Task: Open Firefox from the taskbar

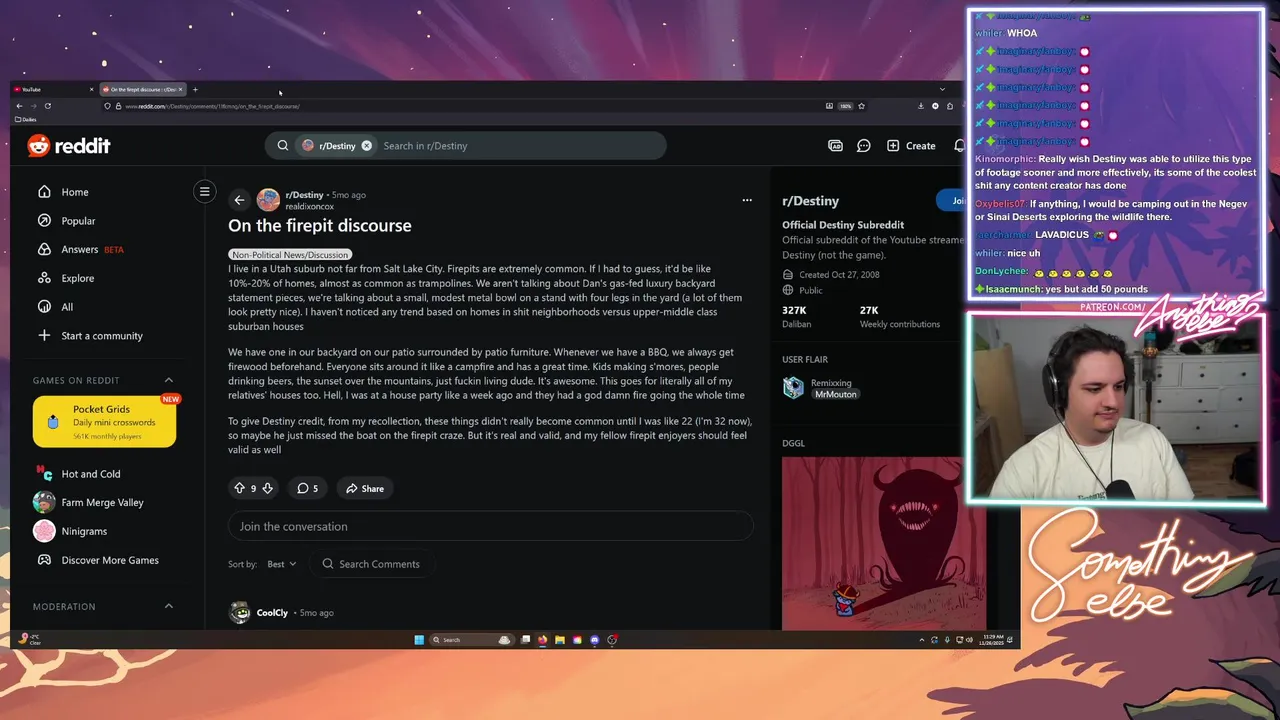Action: coord(542,640)
